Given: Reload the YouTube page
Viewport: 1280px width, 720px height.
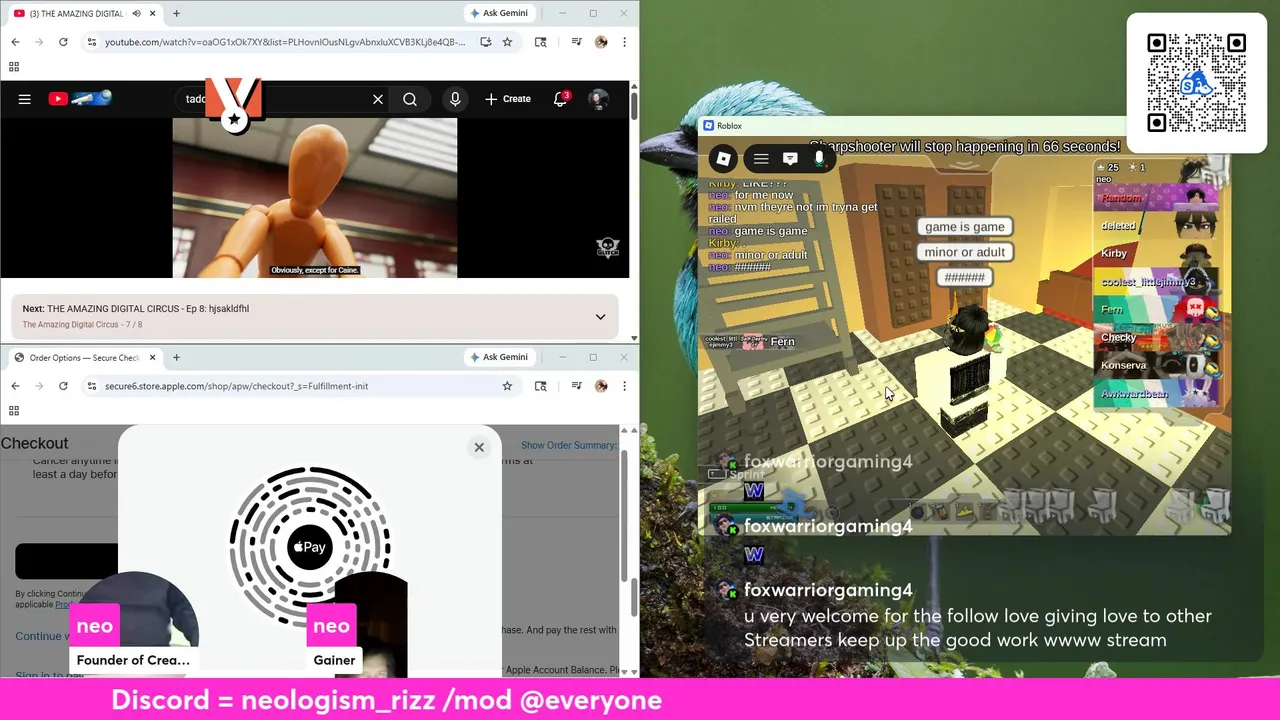Looking at the screenshot, I should click(x=63, y=42).
